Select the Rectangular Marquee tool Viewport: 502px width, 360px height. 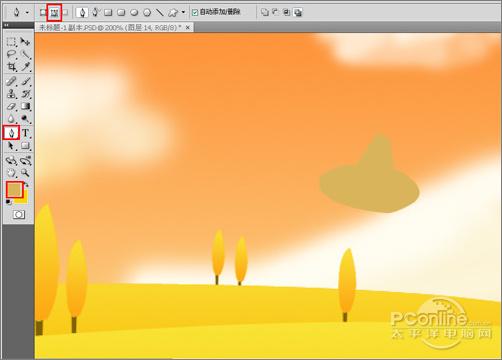pos(11,42)
